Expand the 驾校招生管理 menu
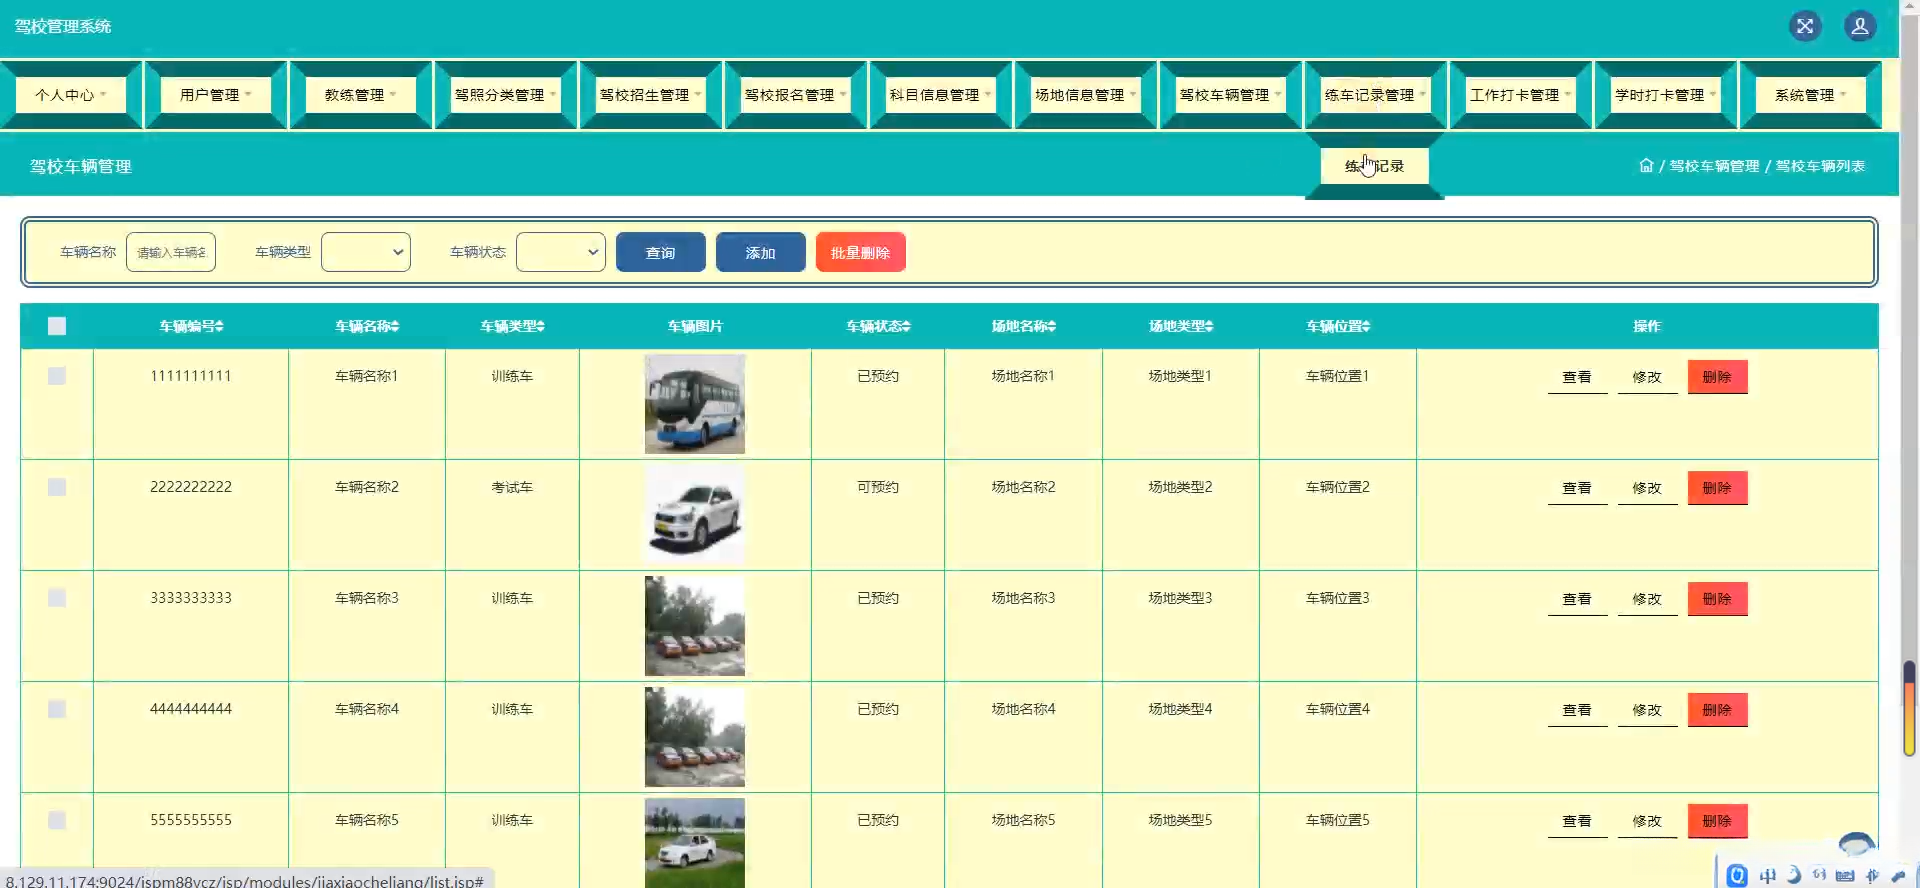Image resolution: width=1920 pixels, height=888 pixels. (x=651, y=95)
